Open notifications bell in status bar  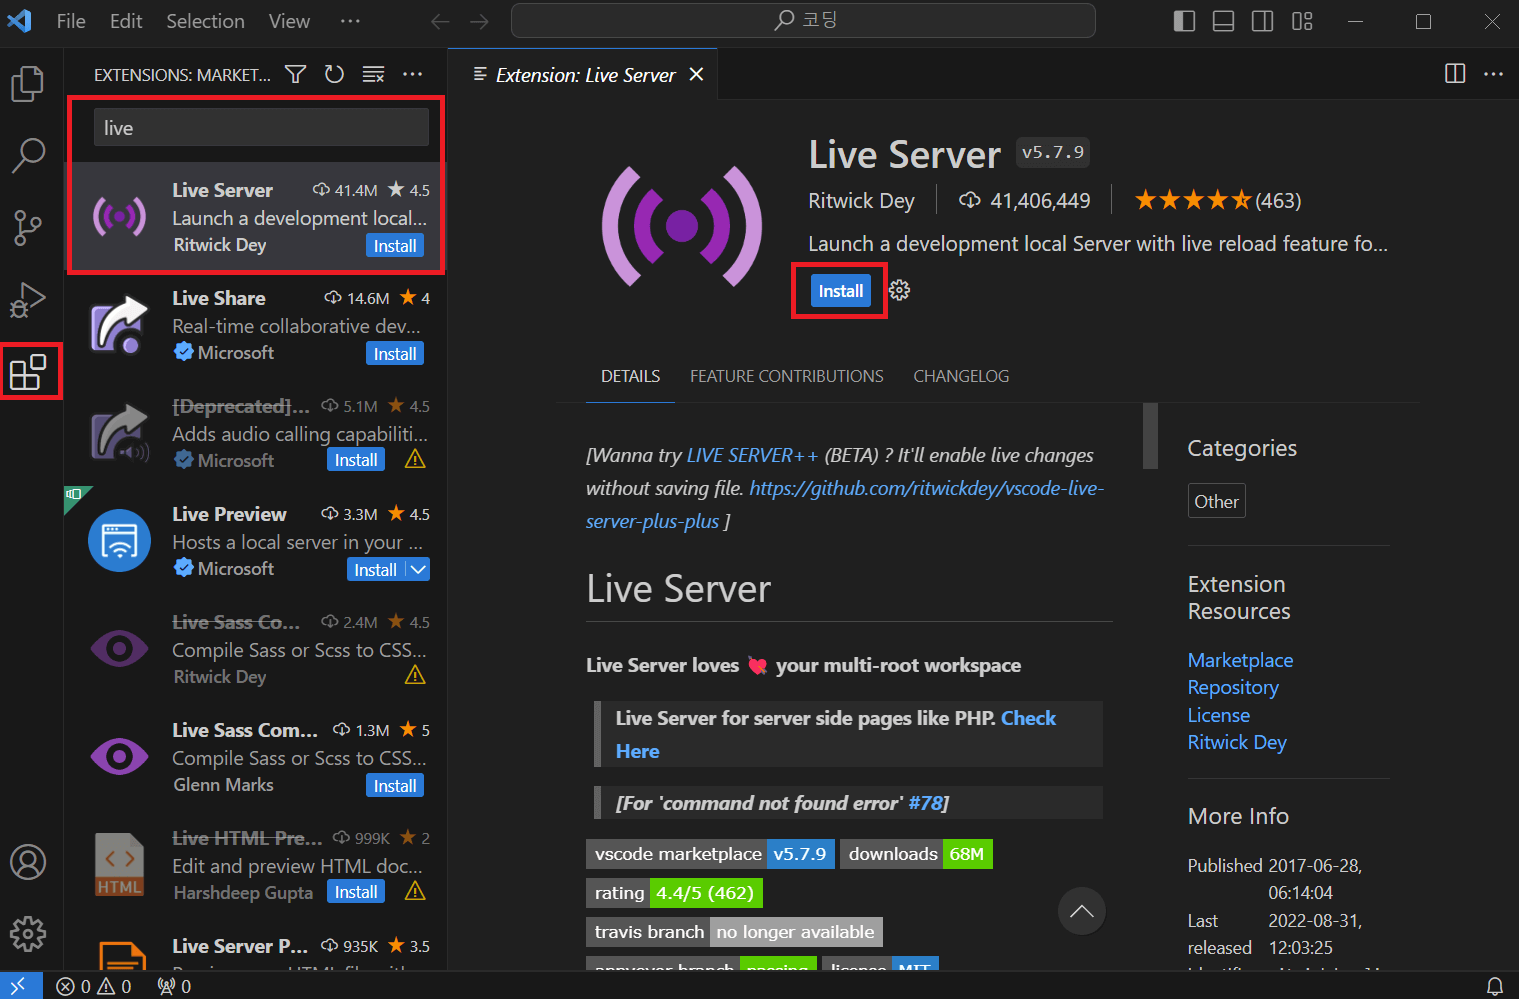[1494, 986]
